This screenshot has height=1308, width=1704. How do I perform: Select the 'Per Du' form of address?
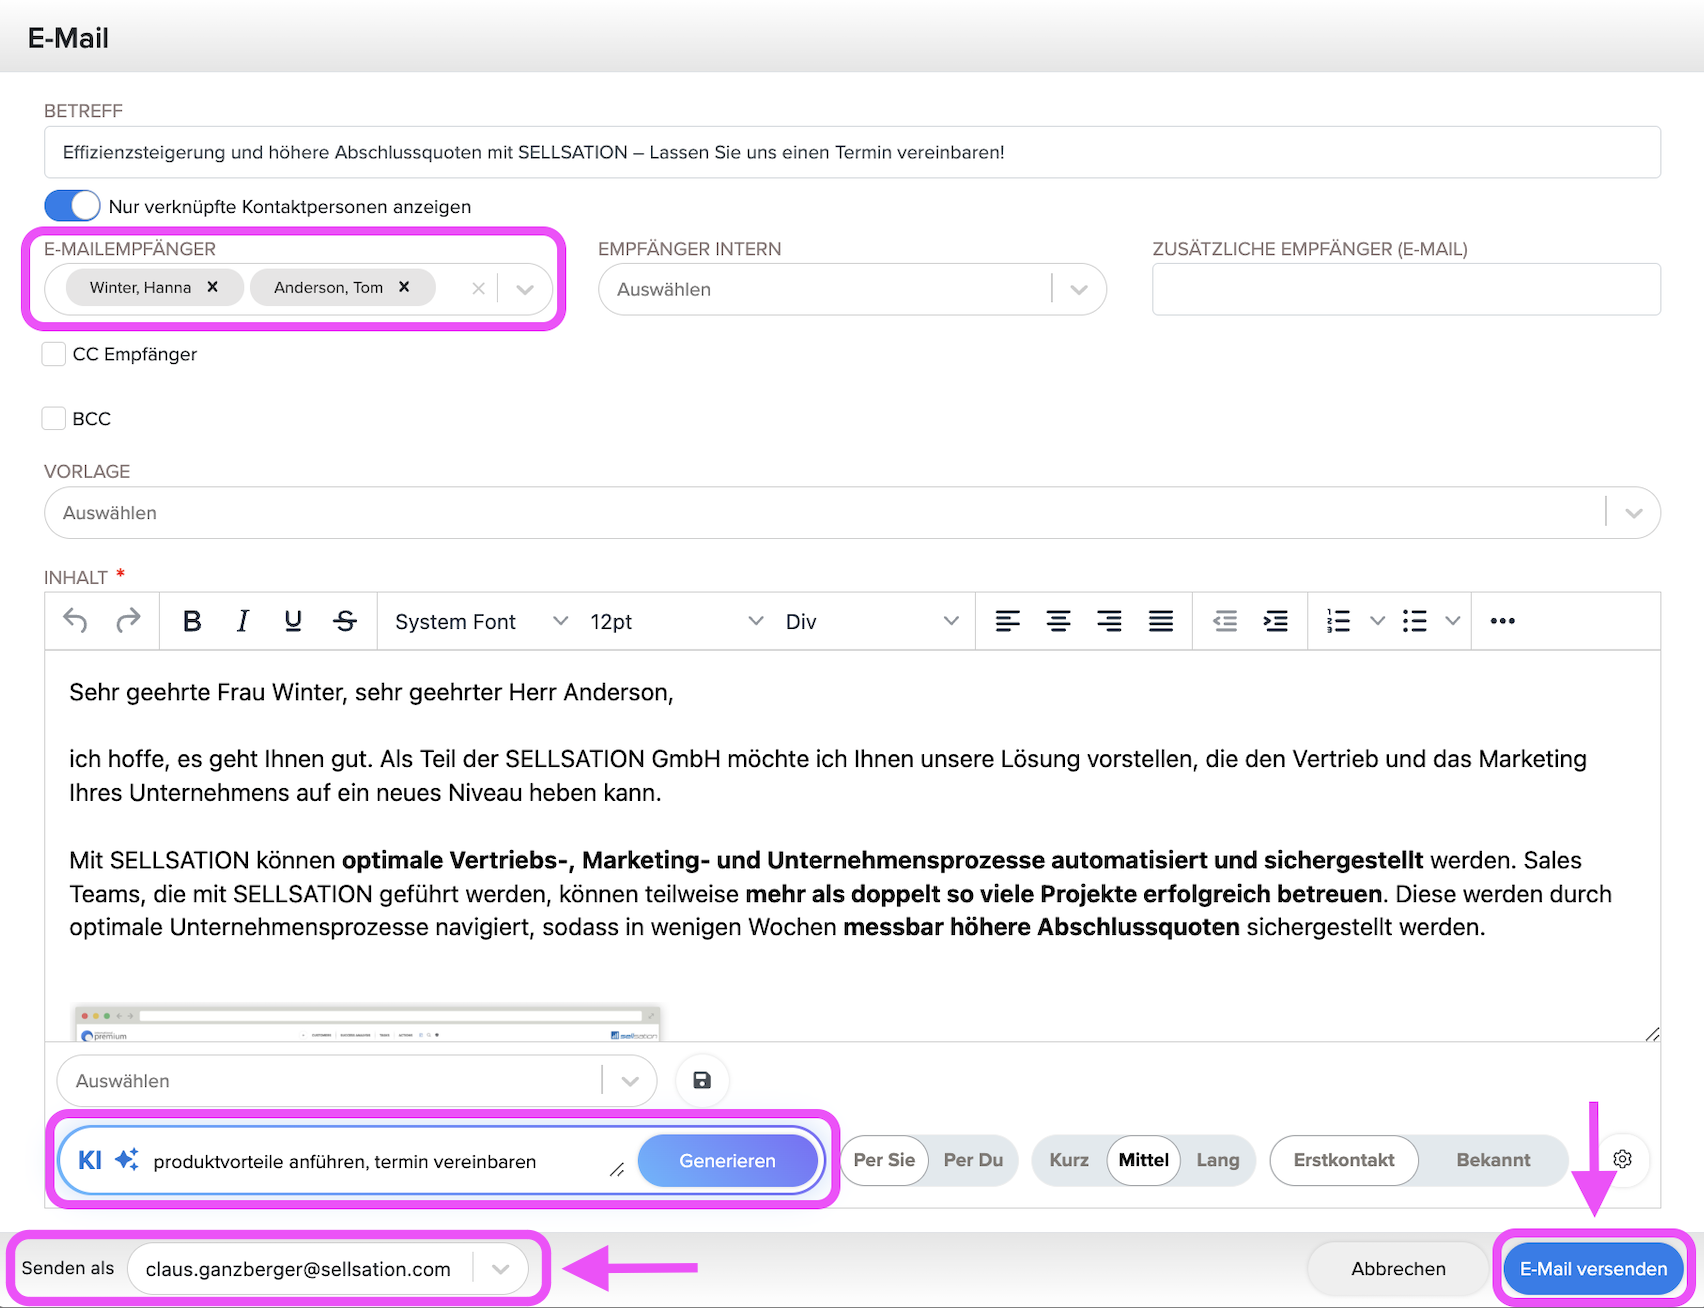(973, 1160)
